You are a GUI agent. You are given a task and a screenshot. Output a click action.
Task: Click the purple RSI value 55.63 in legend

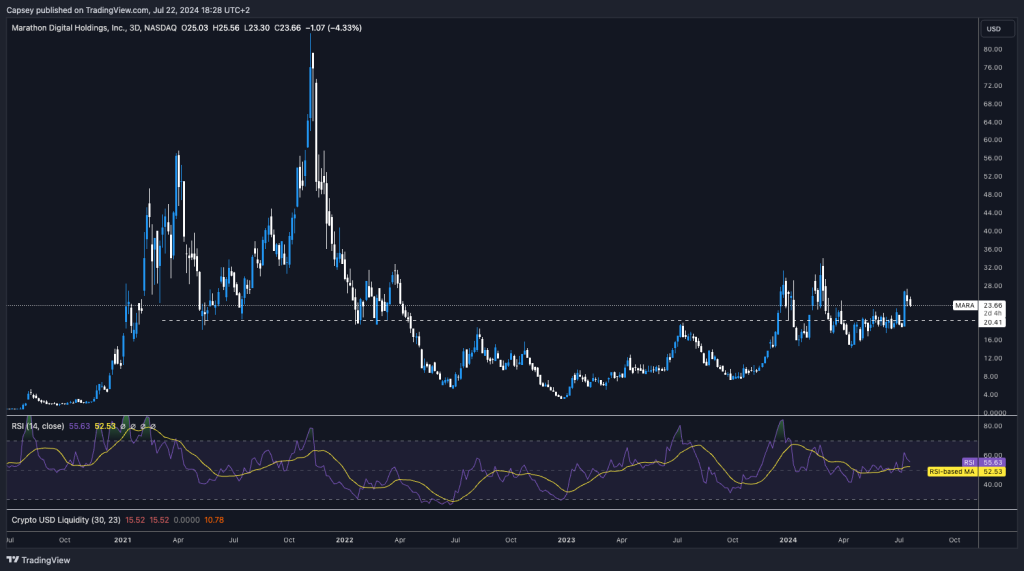(x=79, y=426)
